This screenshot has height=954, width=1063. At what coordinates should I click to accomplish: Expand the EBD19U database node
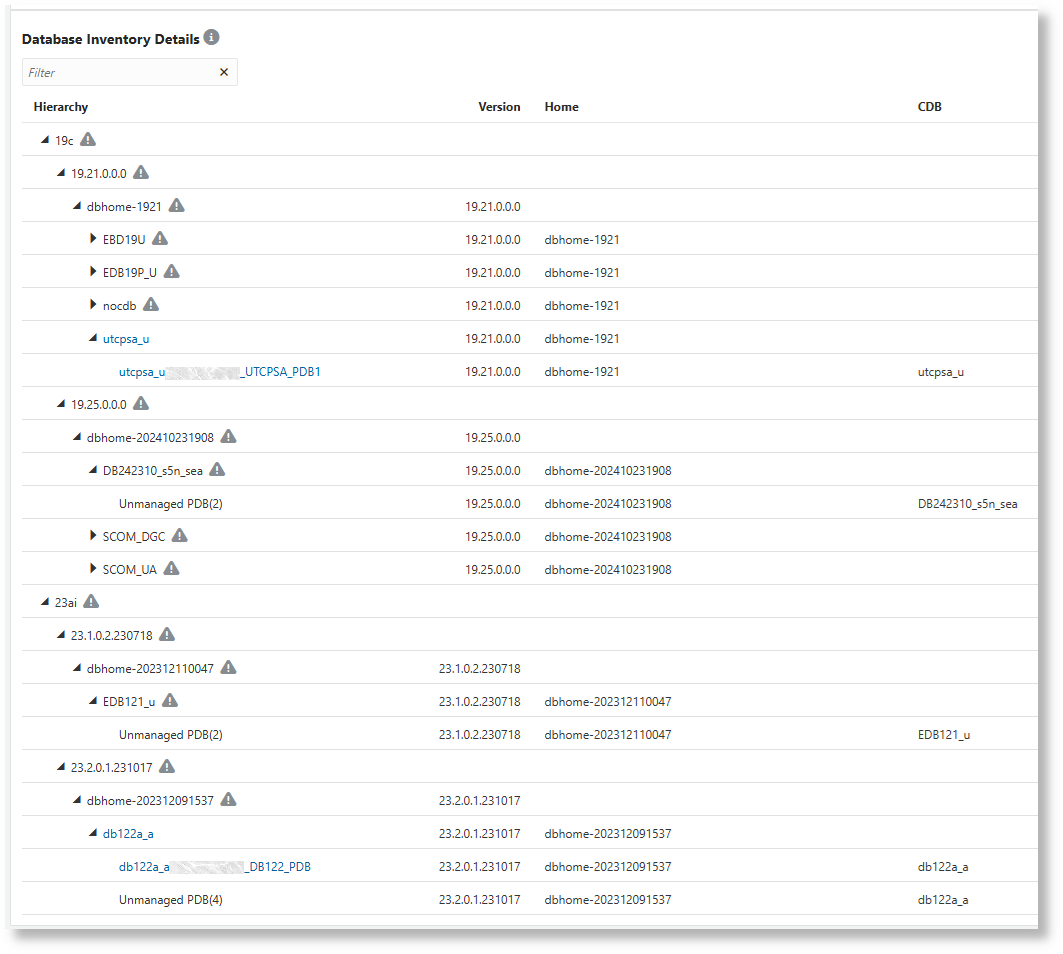(93, 239)
